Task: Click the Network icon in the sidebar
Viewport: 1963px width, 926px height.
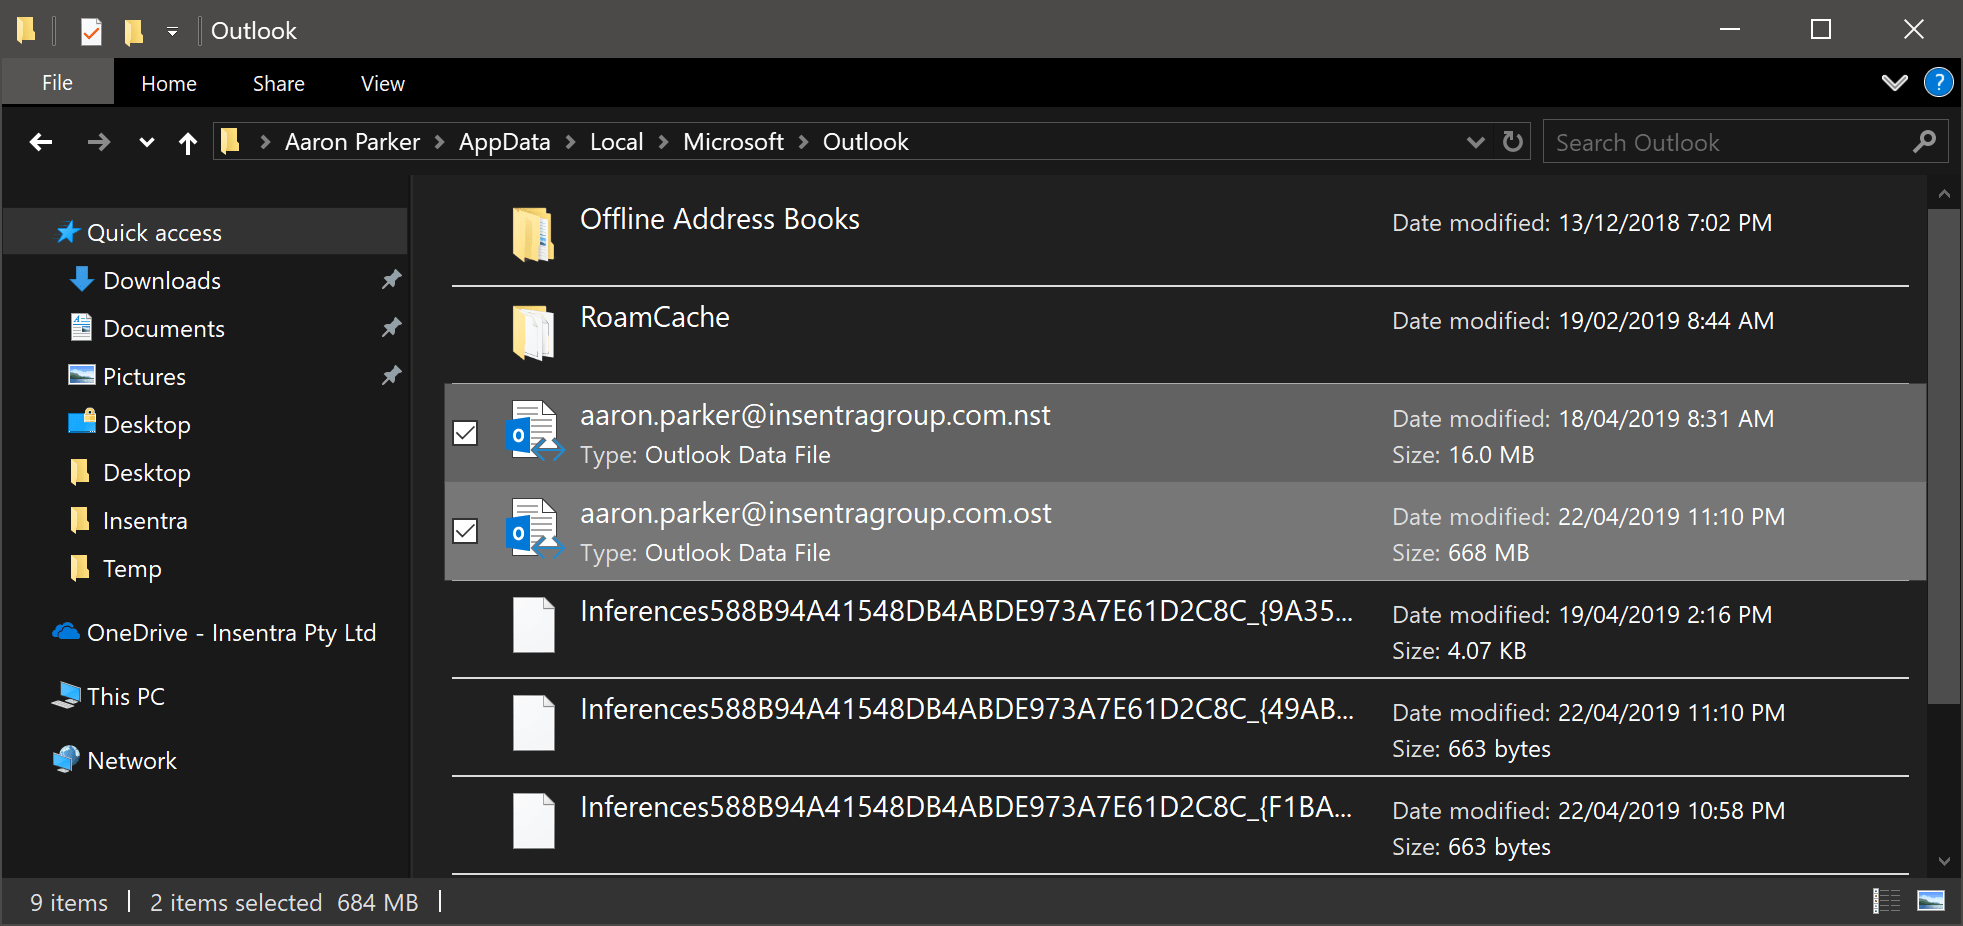Action: [x=66, y=760]
